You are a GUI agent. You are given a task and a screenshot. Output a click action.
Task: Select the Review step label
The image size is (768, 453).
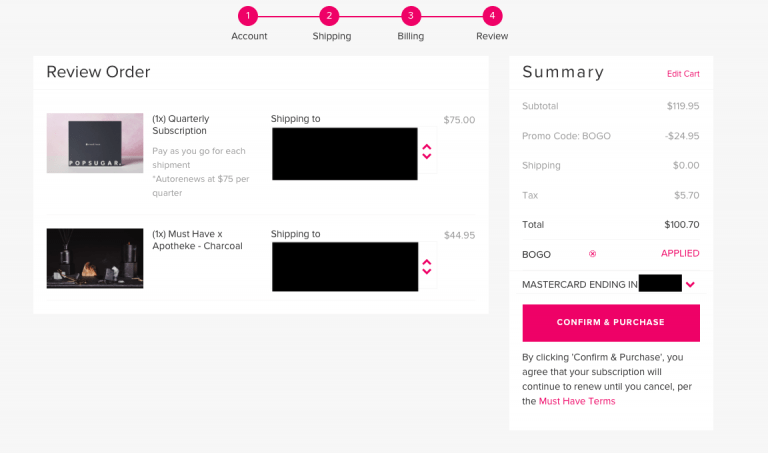(x=492, y=36)
